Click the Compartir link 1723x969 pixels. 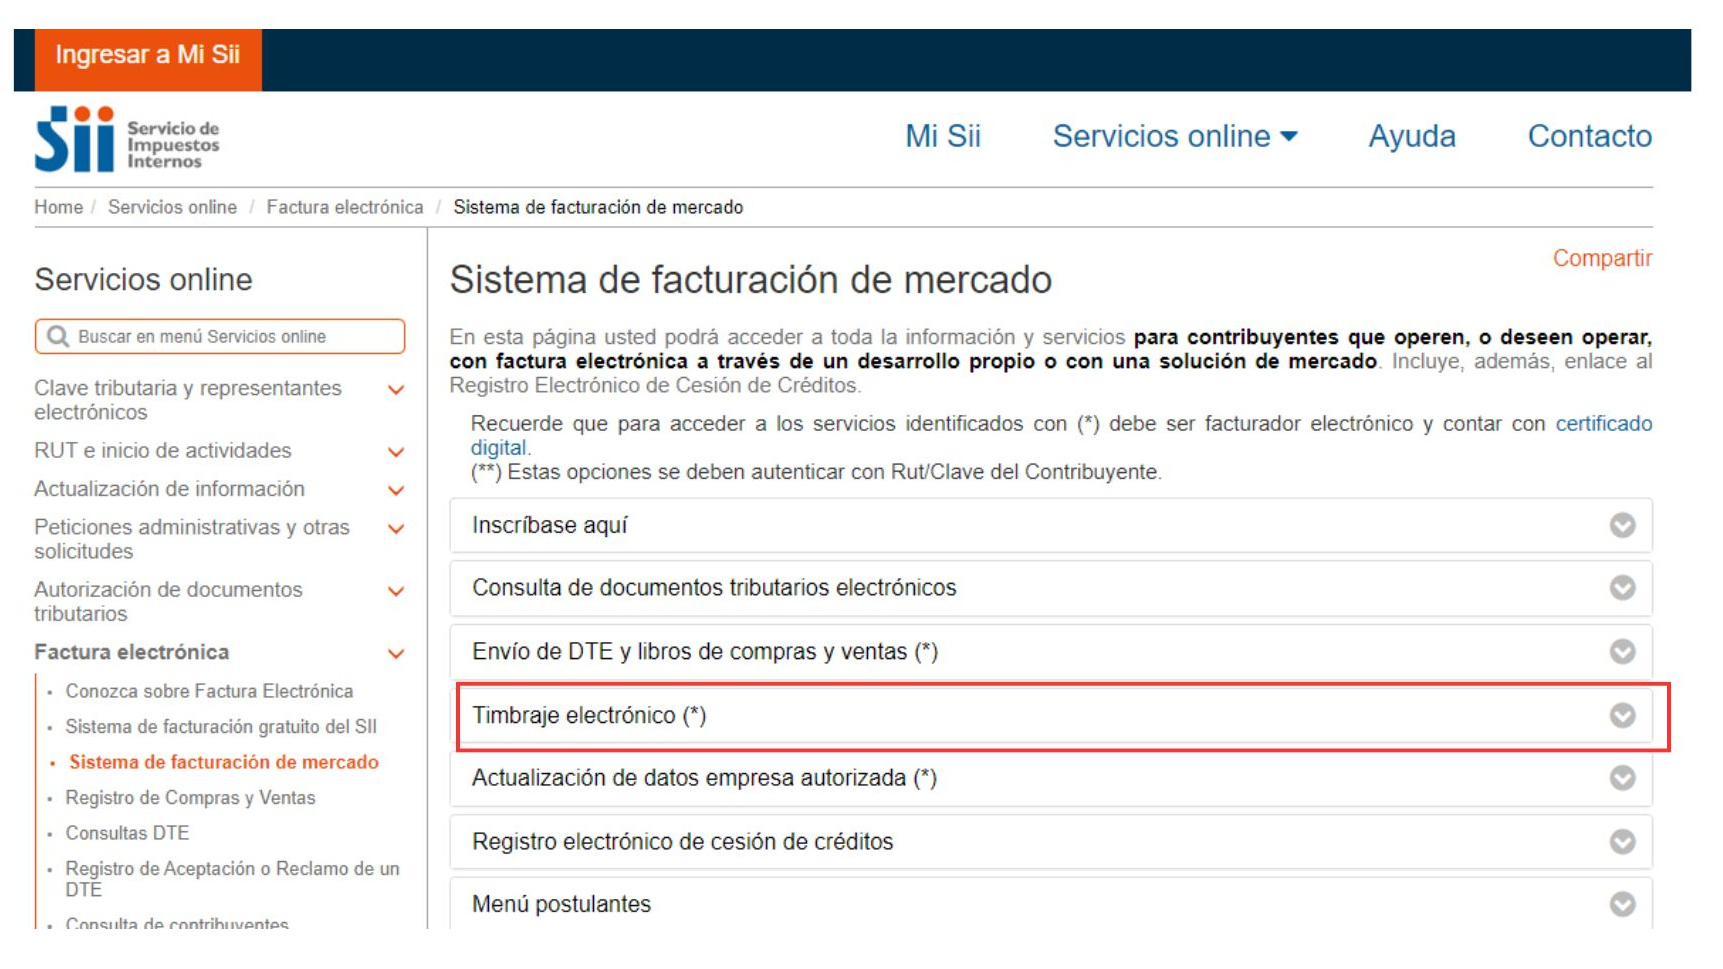coord(1602,258)
